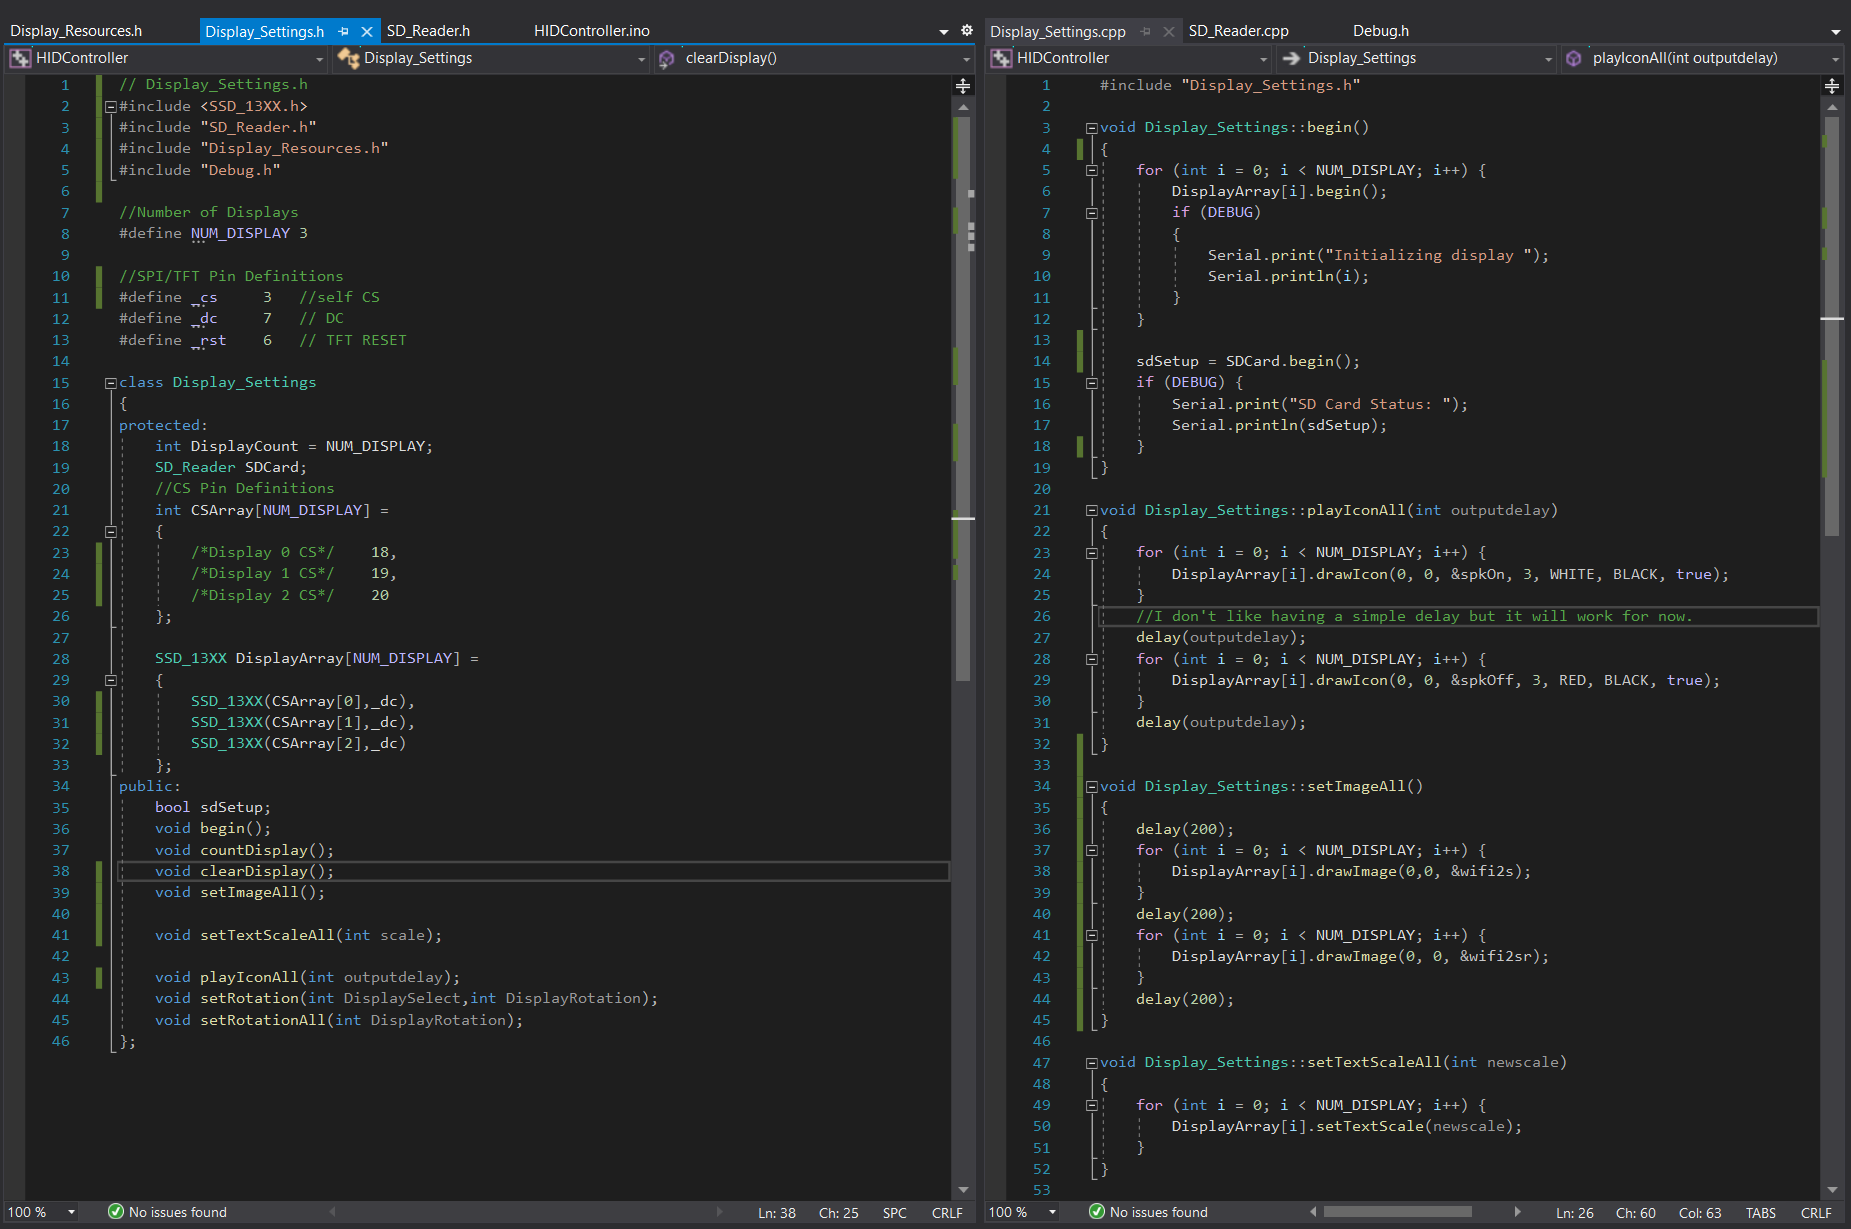This screenshot has width=1851, height=1229.
Task: Click the NUM_DISPLAY define on line 8
Action: pos(240,233)
